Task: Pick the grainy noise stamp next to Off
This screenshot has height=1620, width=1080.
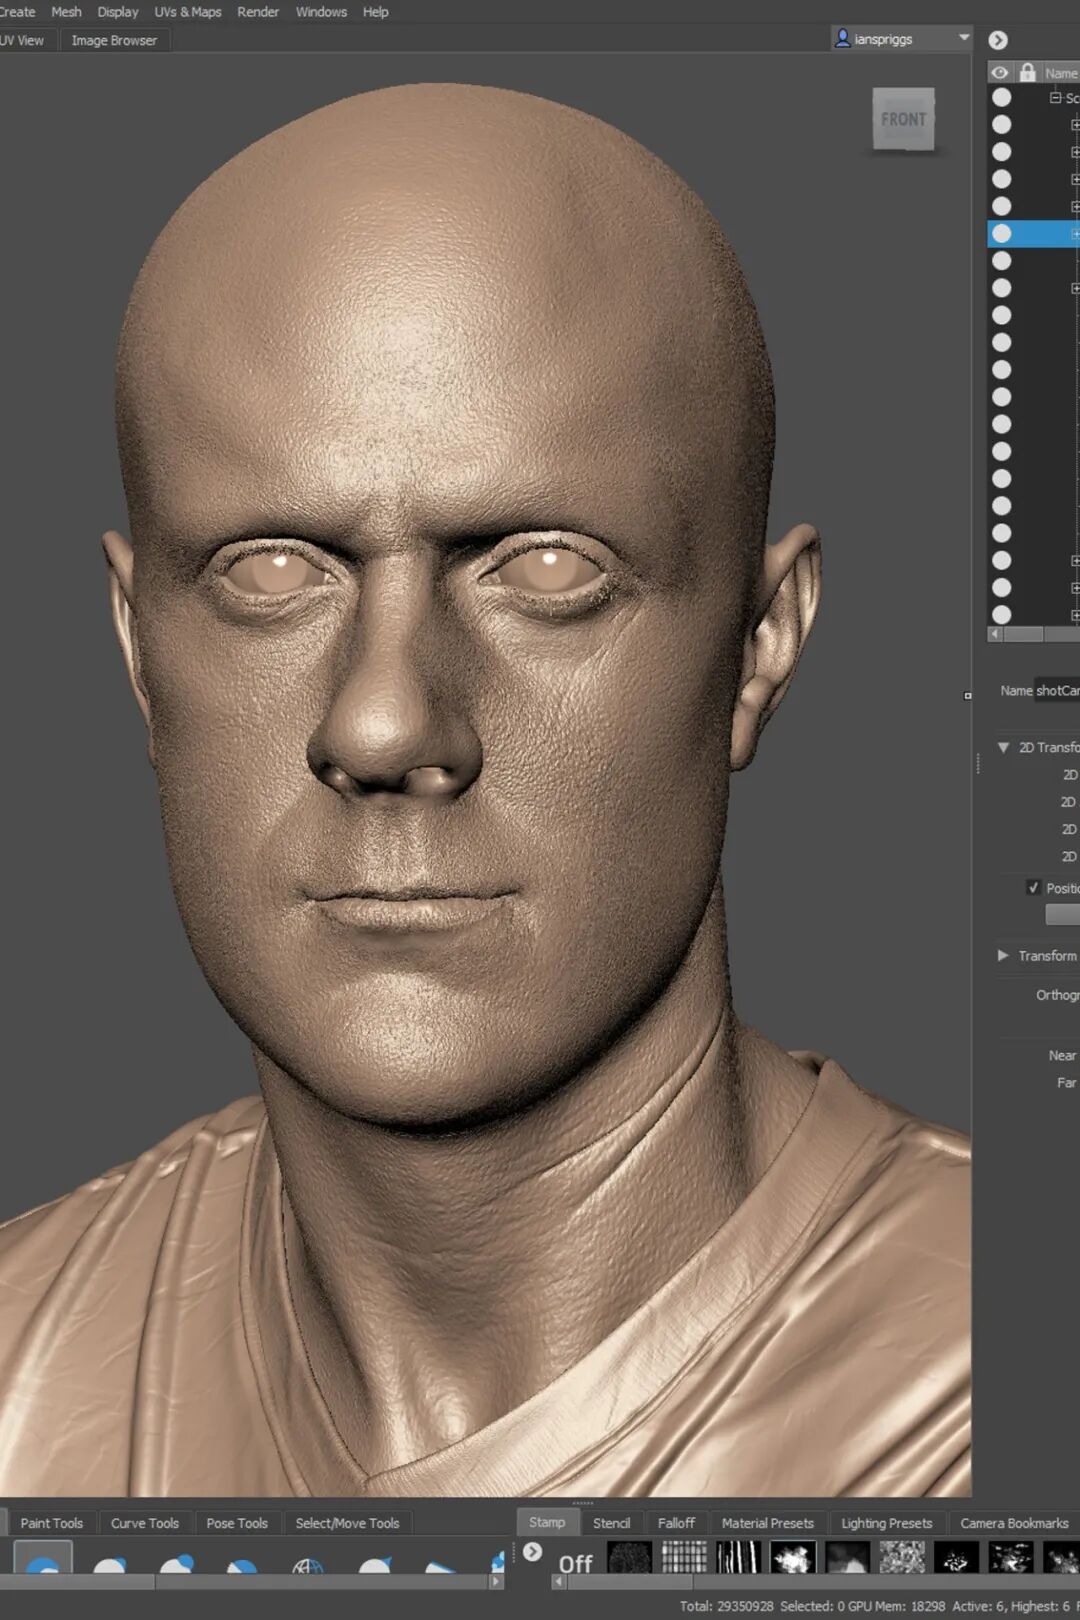Action: tap(630, 1558)
